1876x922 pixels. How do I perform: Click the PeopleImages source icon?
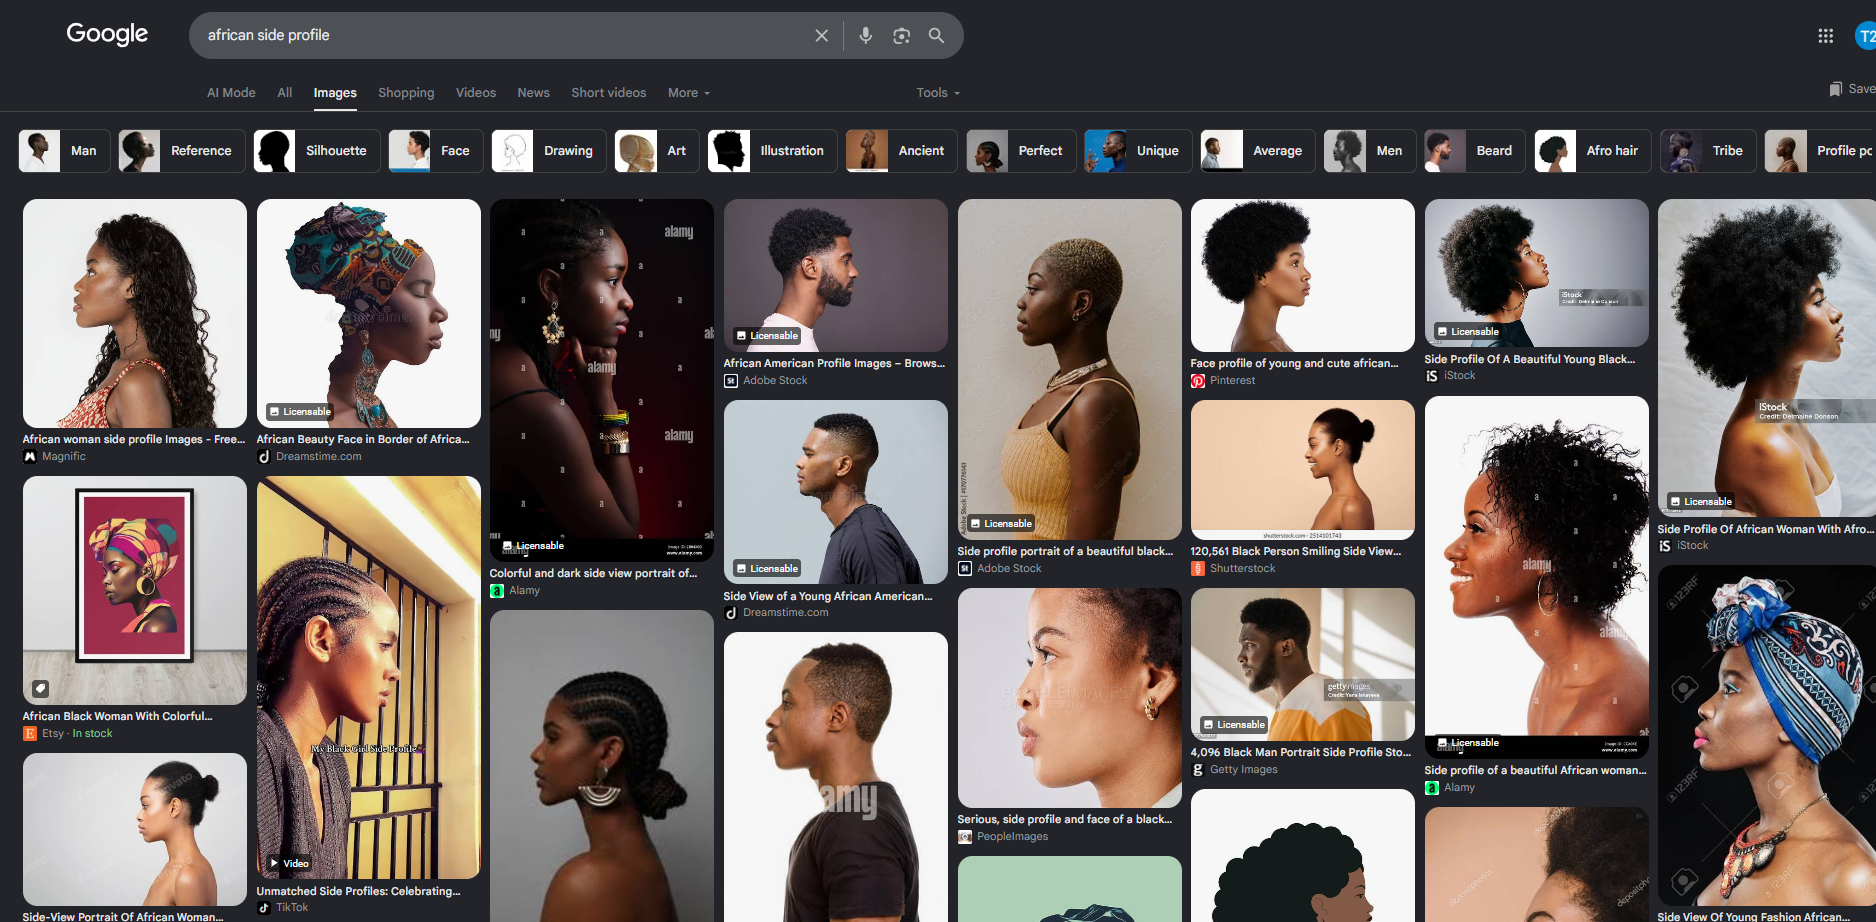coord(965,837)
